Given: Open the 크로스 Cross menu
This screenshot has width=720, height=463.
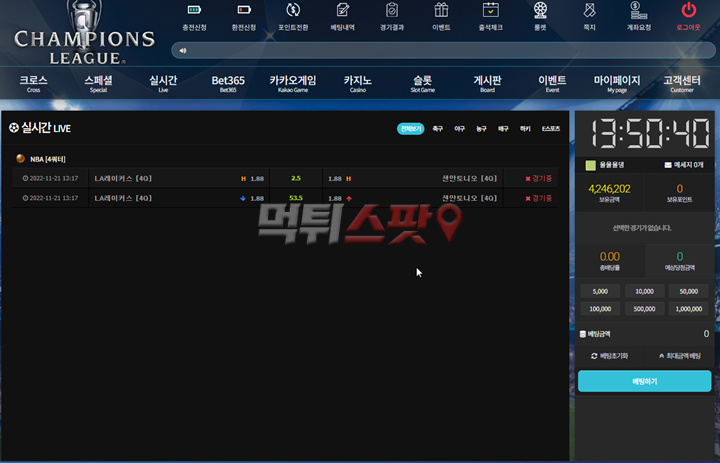Looking at the screenshot, I should [x=33, y=83].
